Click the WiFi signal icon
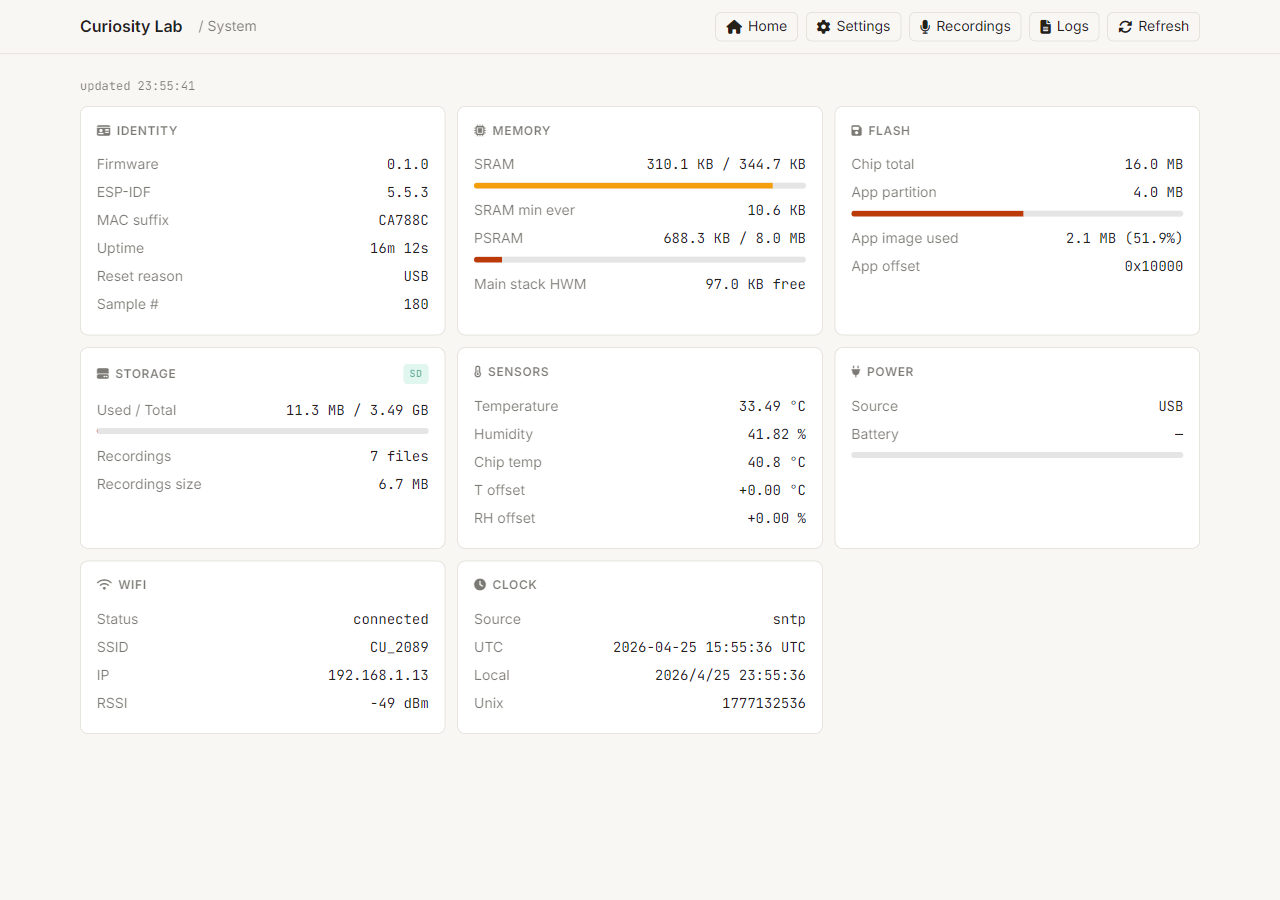The width and height of the screenshot is (1280, 900). point(104,585)
